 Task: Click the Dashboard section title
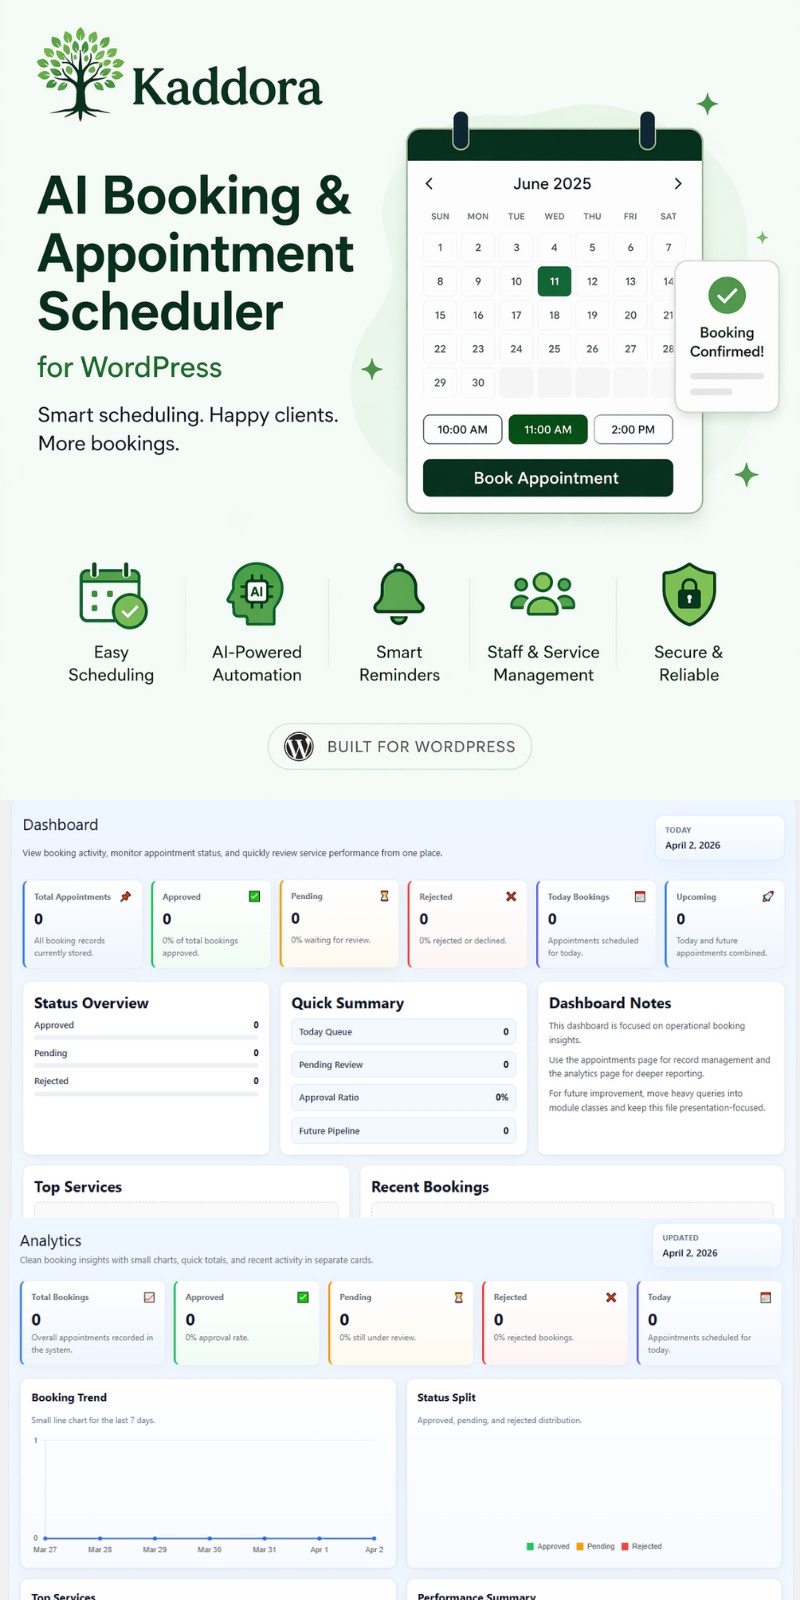point(61,825)
